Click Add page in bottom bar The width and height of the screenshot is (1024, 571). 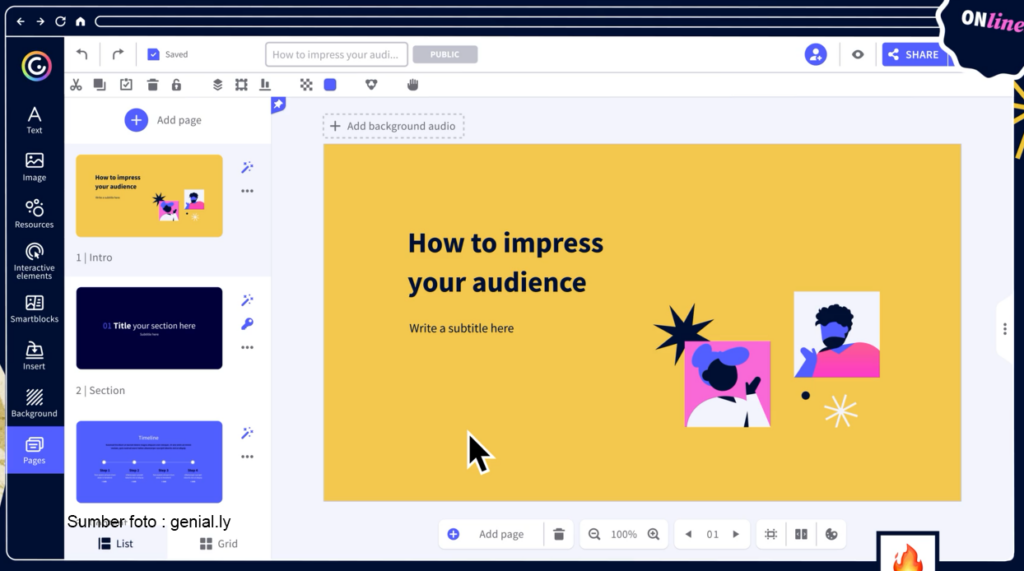coord(486,534)
